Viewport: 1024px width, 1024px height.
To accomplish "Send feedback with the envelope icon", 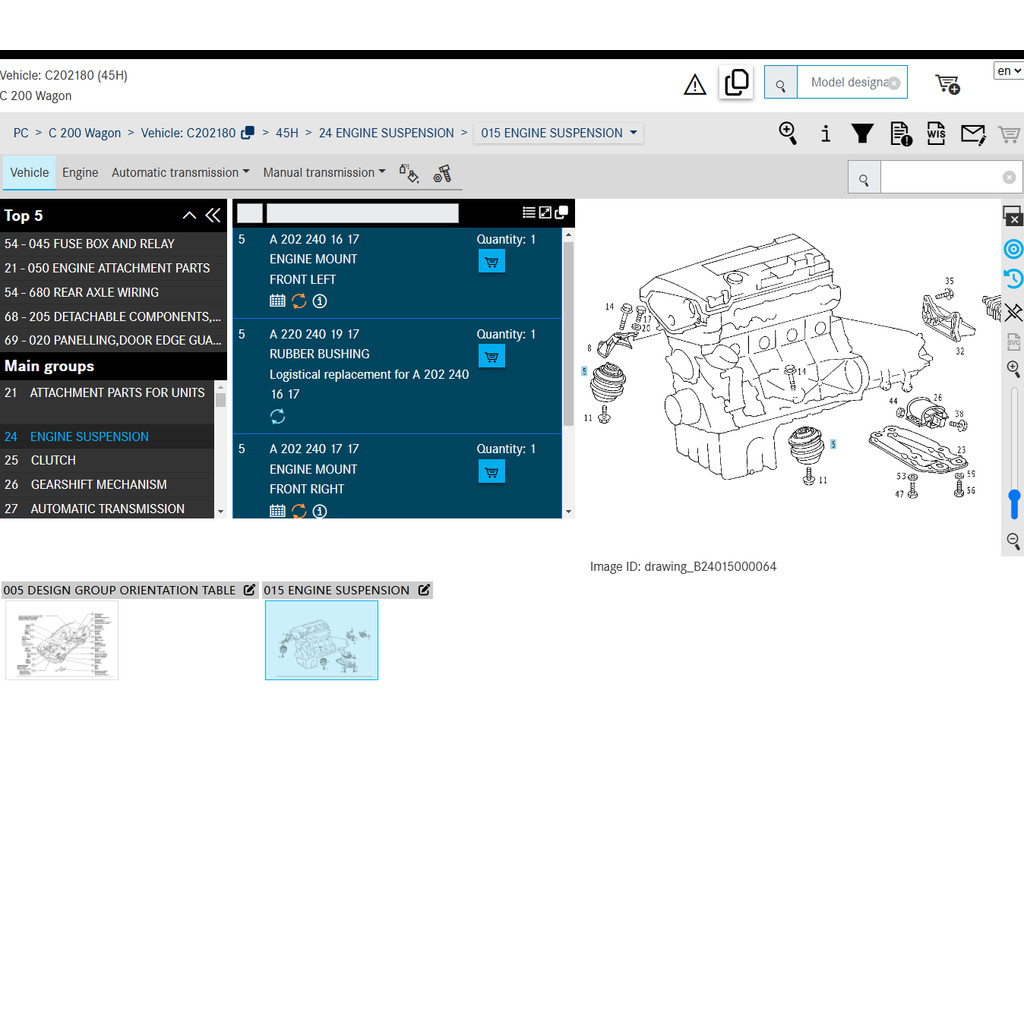I will coord(973,135).
